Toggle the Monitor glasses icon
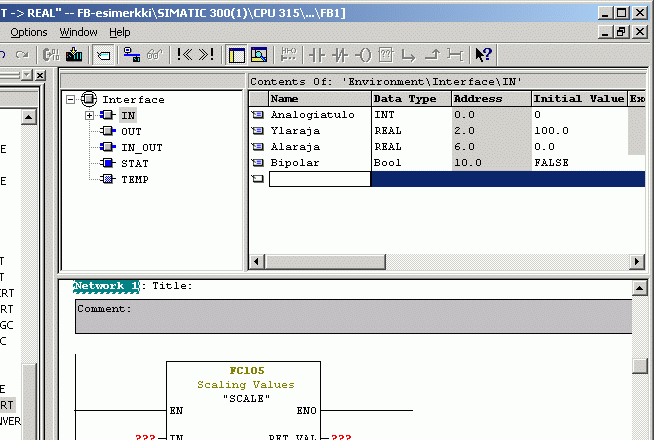This screenshot has width=654, height=440. pyautogui.click(x=154, y=55)
